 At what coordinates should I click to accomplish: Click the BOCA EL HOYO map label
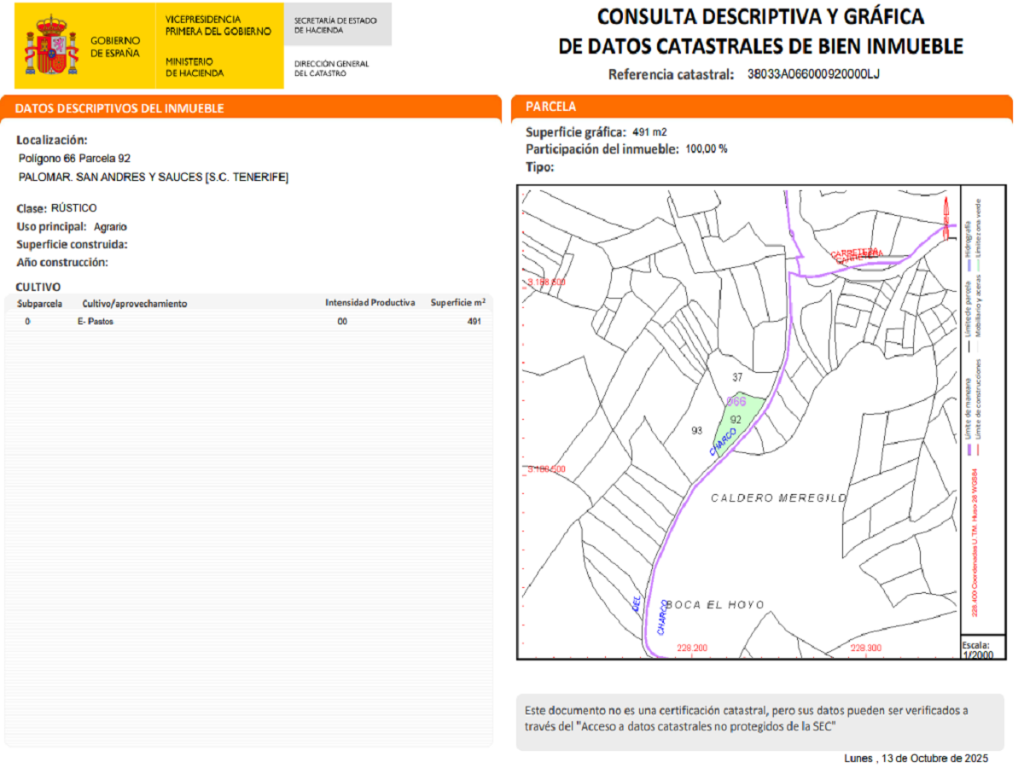(716, 605)
